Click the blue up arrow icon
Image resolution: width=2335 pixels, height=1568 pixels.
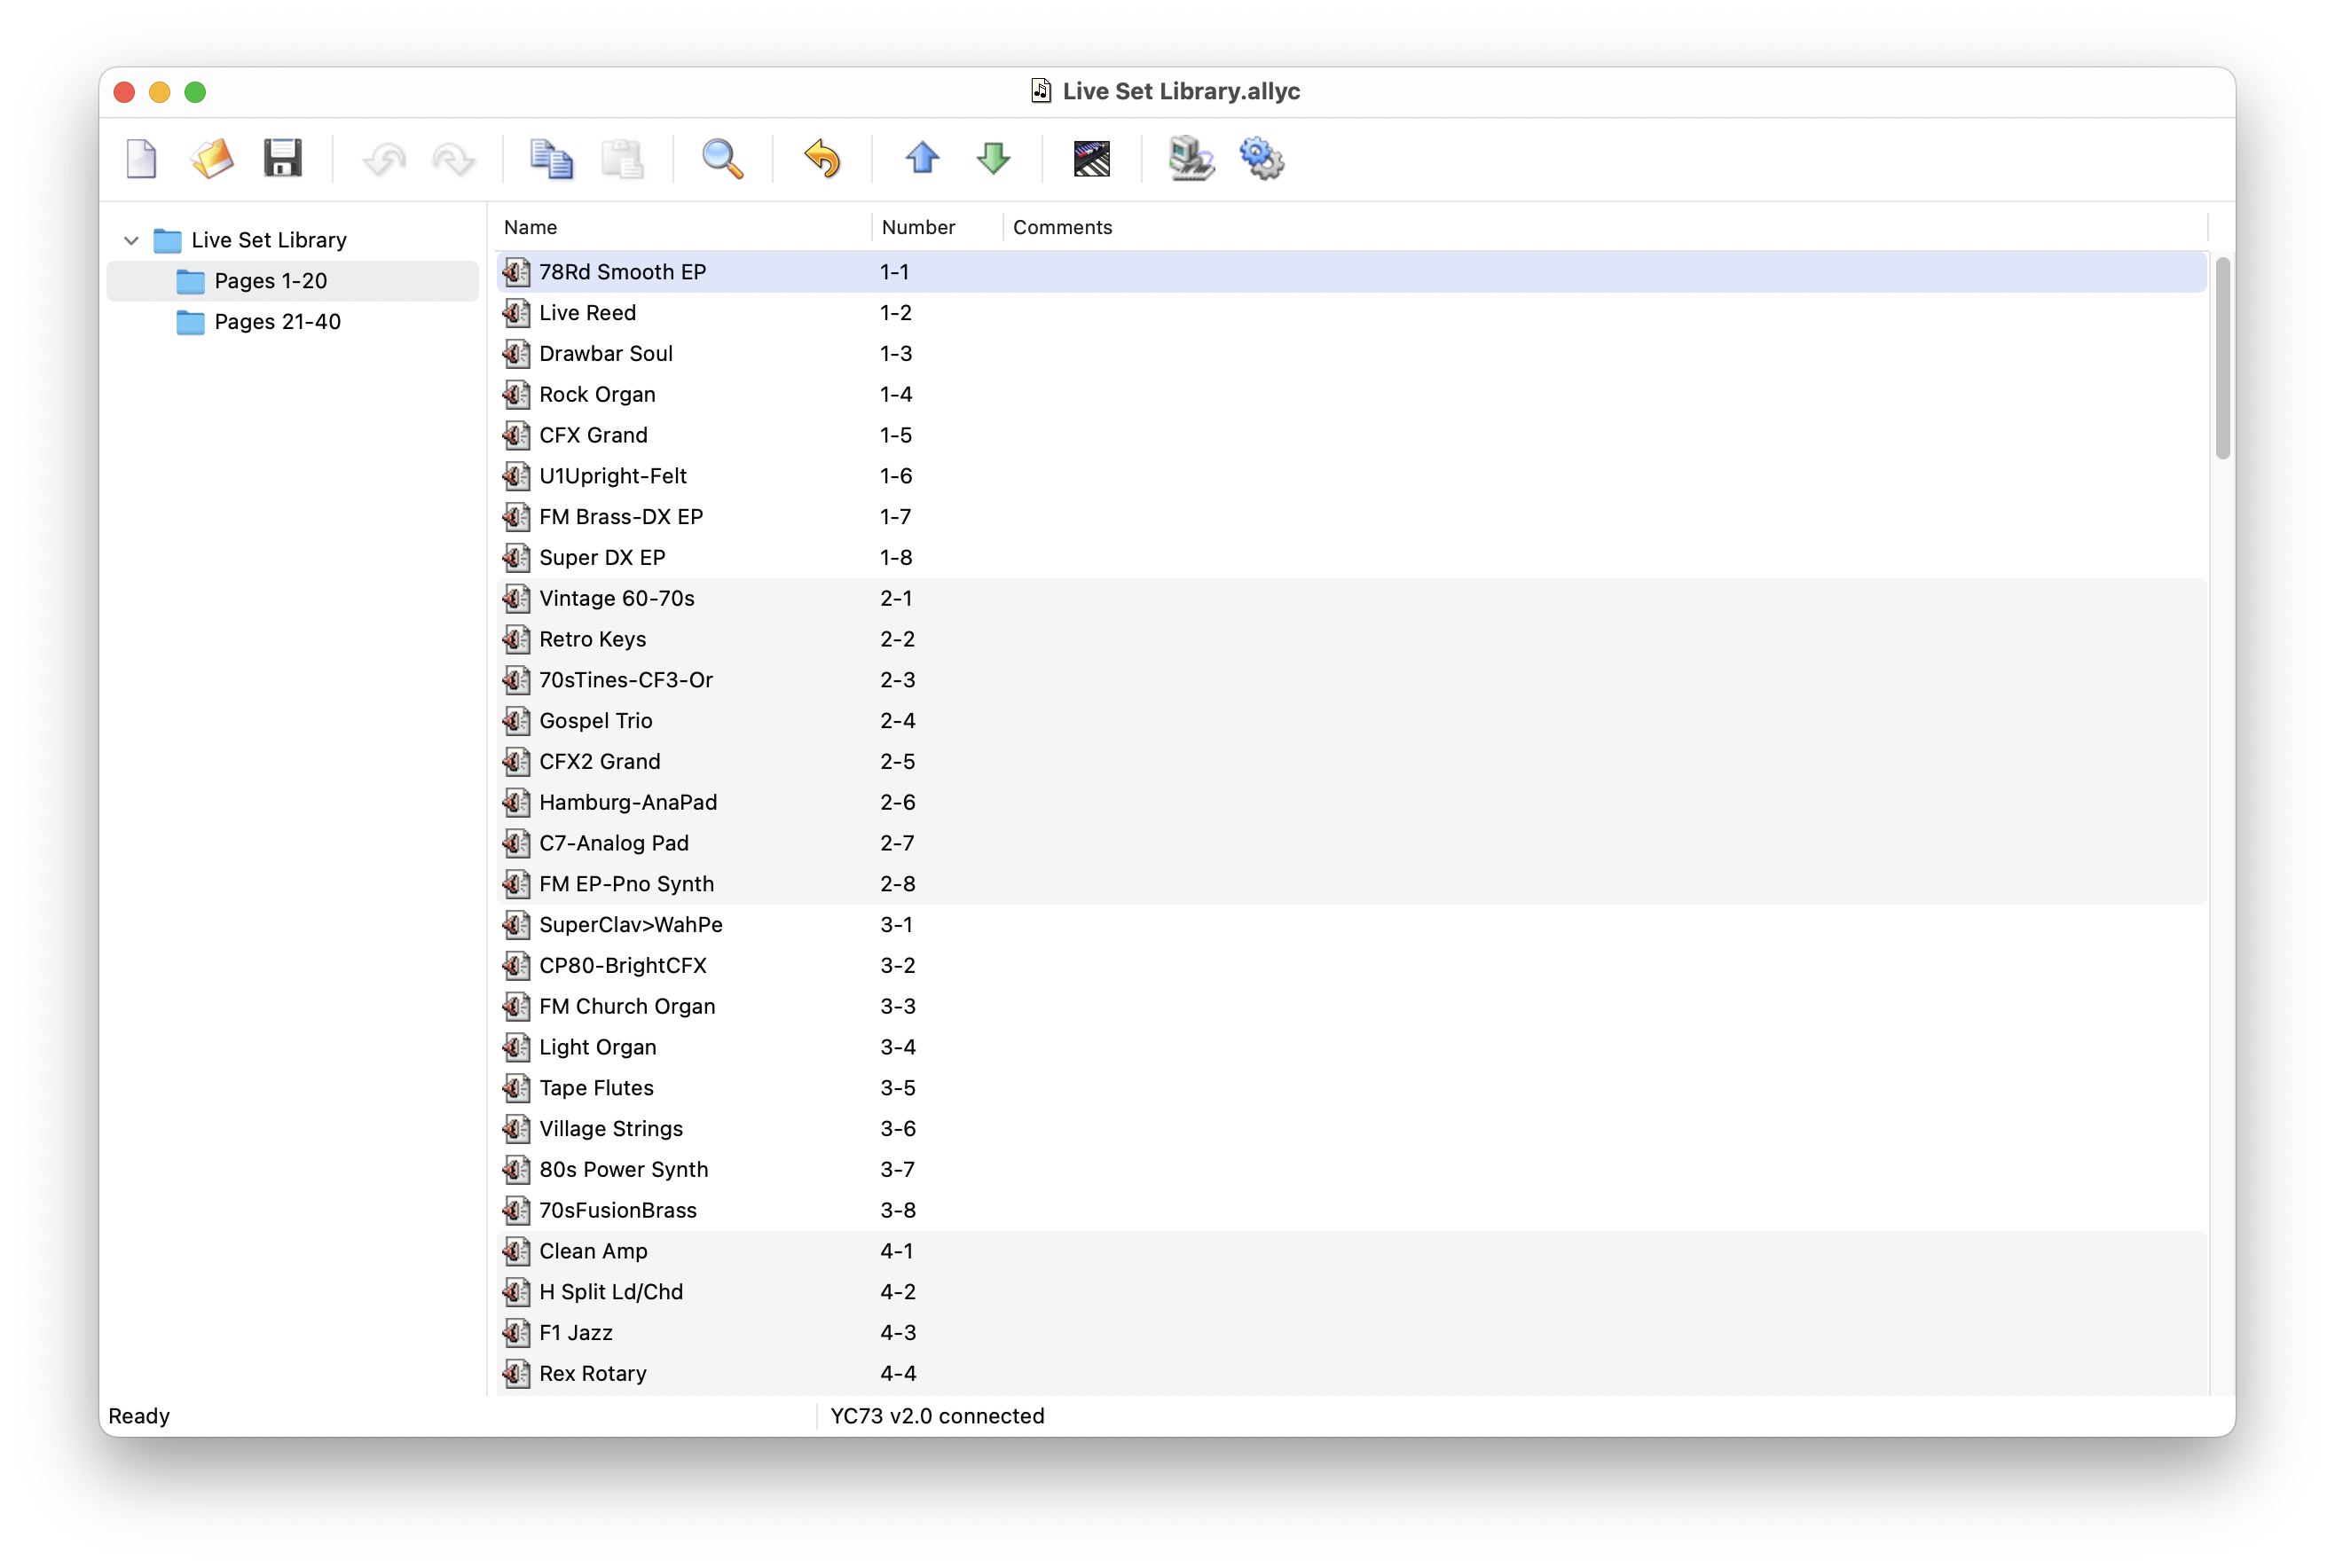(x=922, y=158)
